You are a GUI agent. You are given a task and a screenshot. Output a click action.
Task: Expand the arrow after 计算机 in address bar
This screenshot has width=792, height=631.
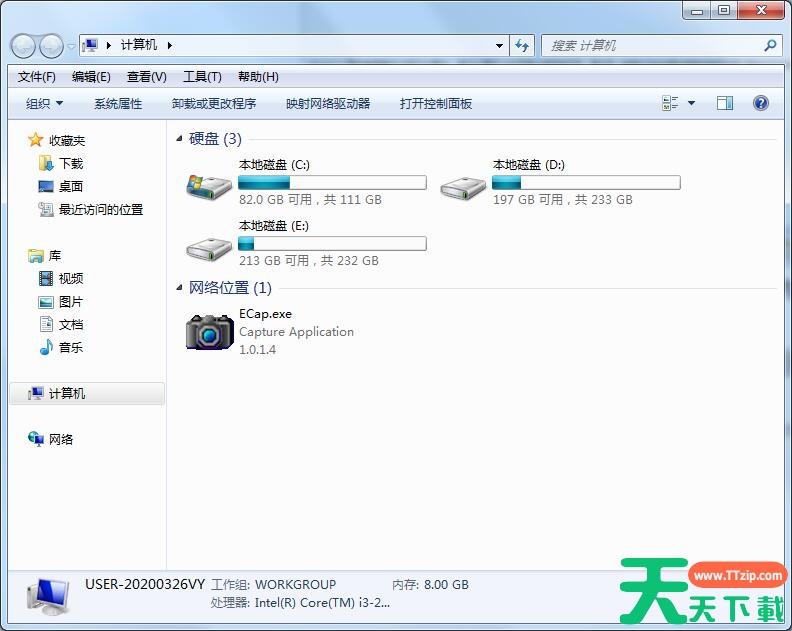point(170,45)
